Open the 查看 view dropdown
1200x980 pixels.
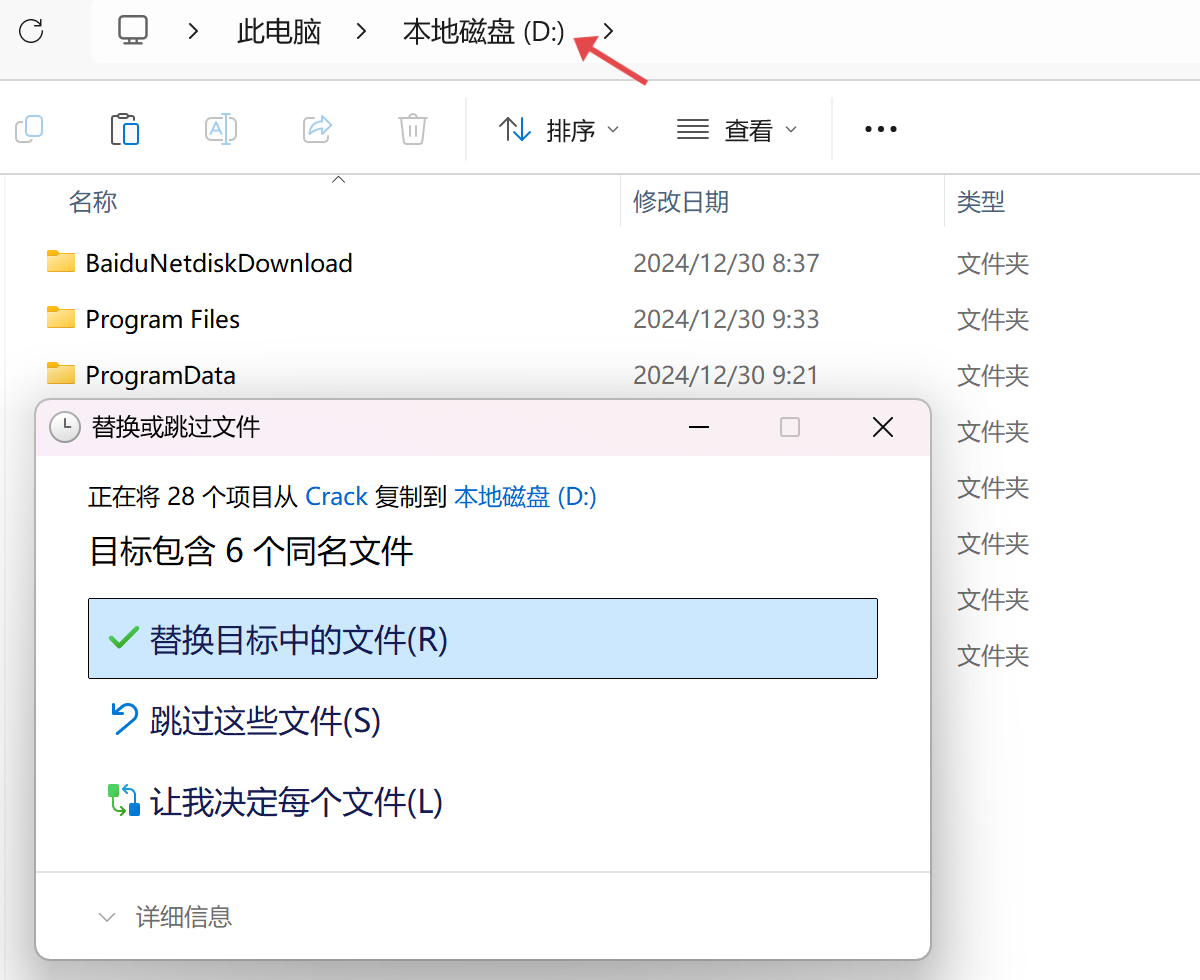[737, 130]
